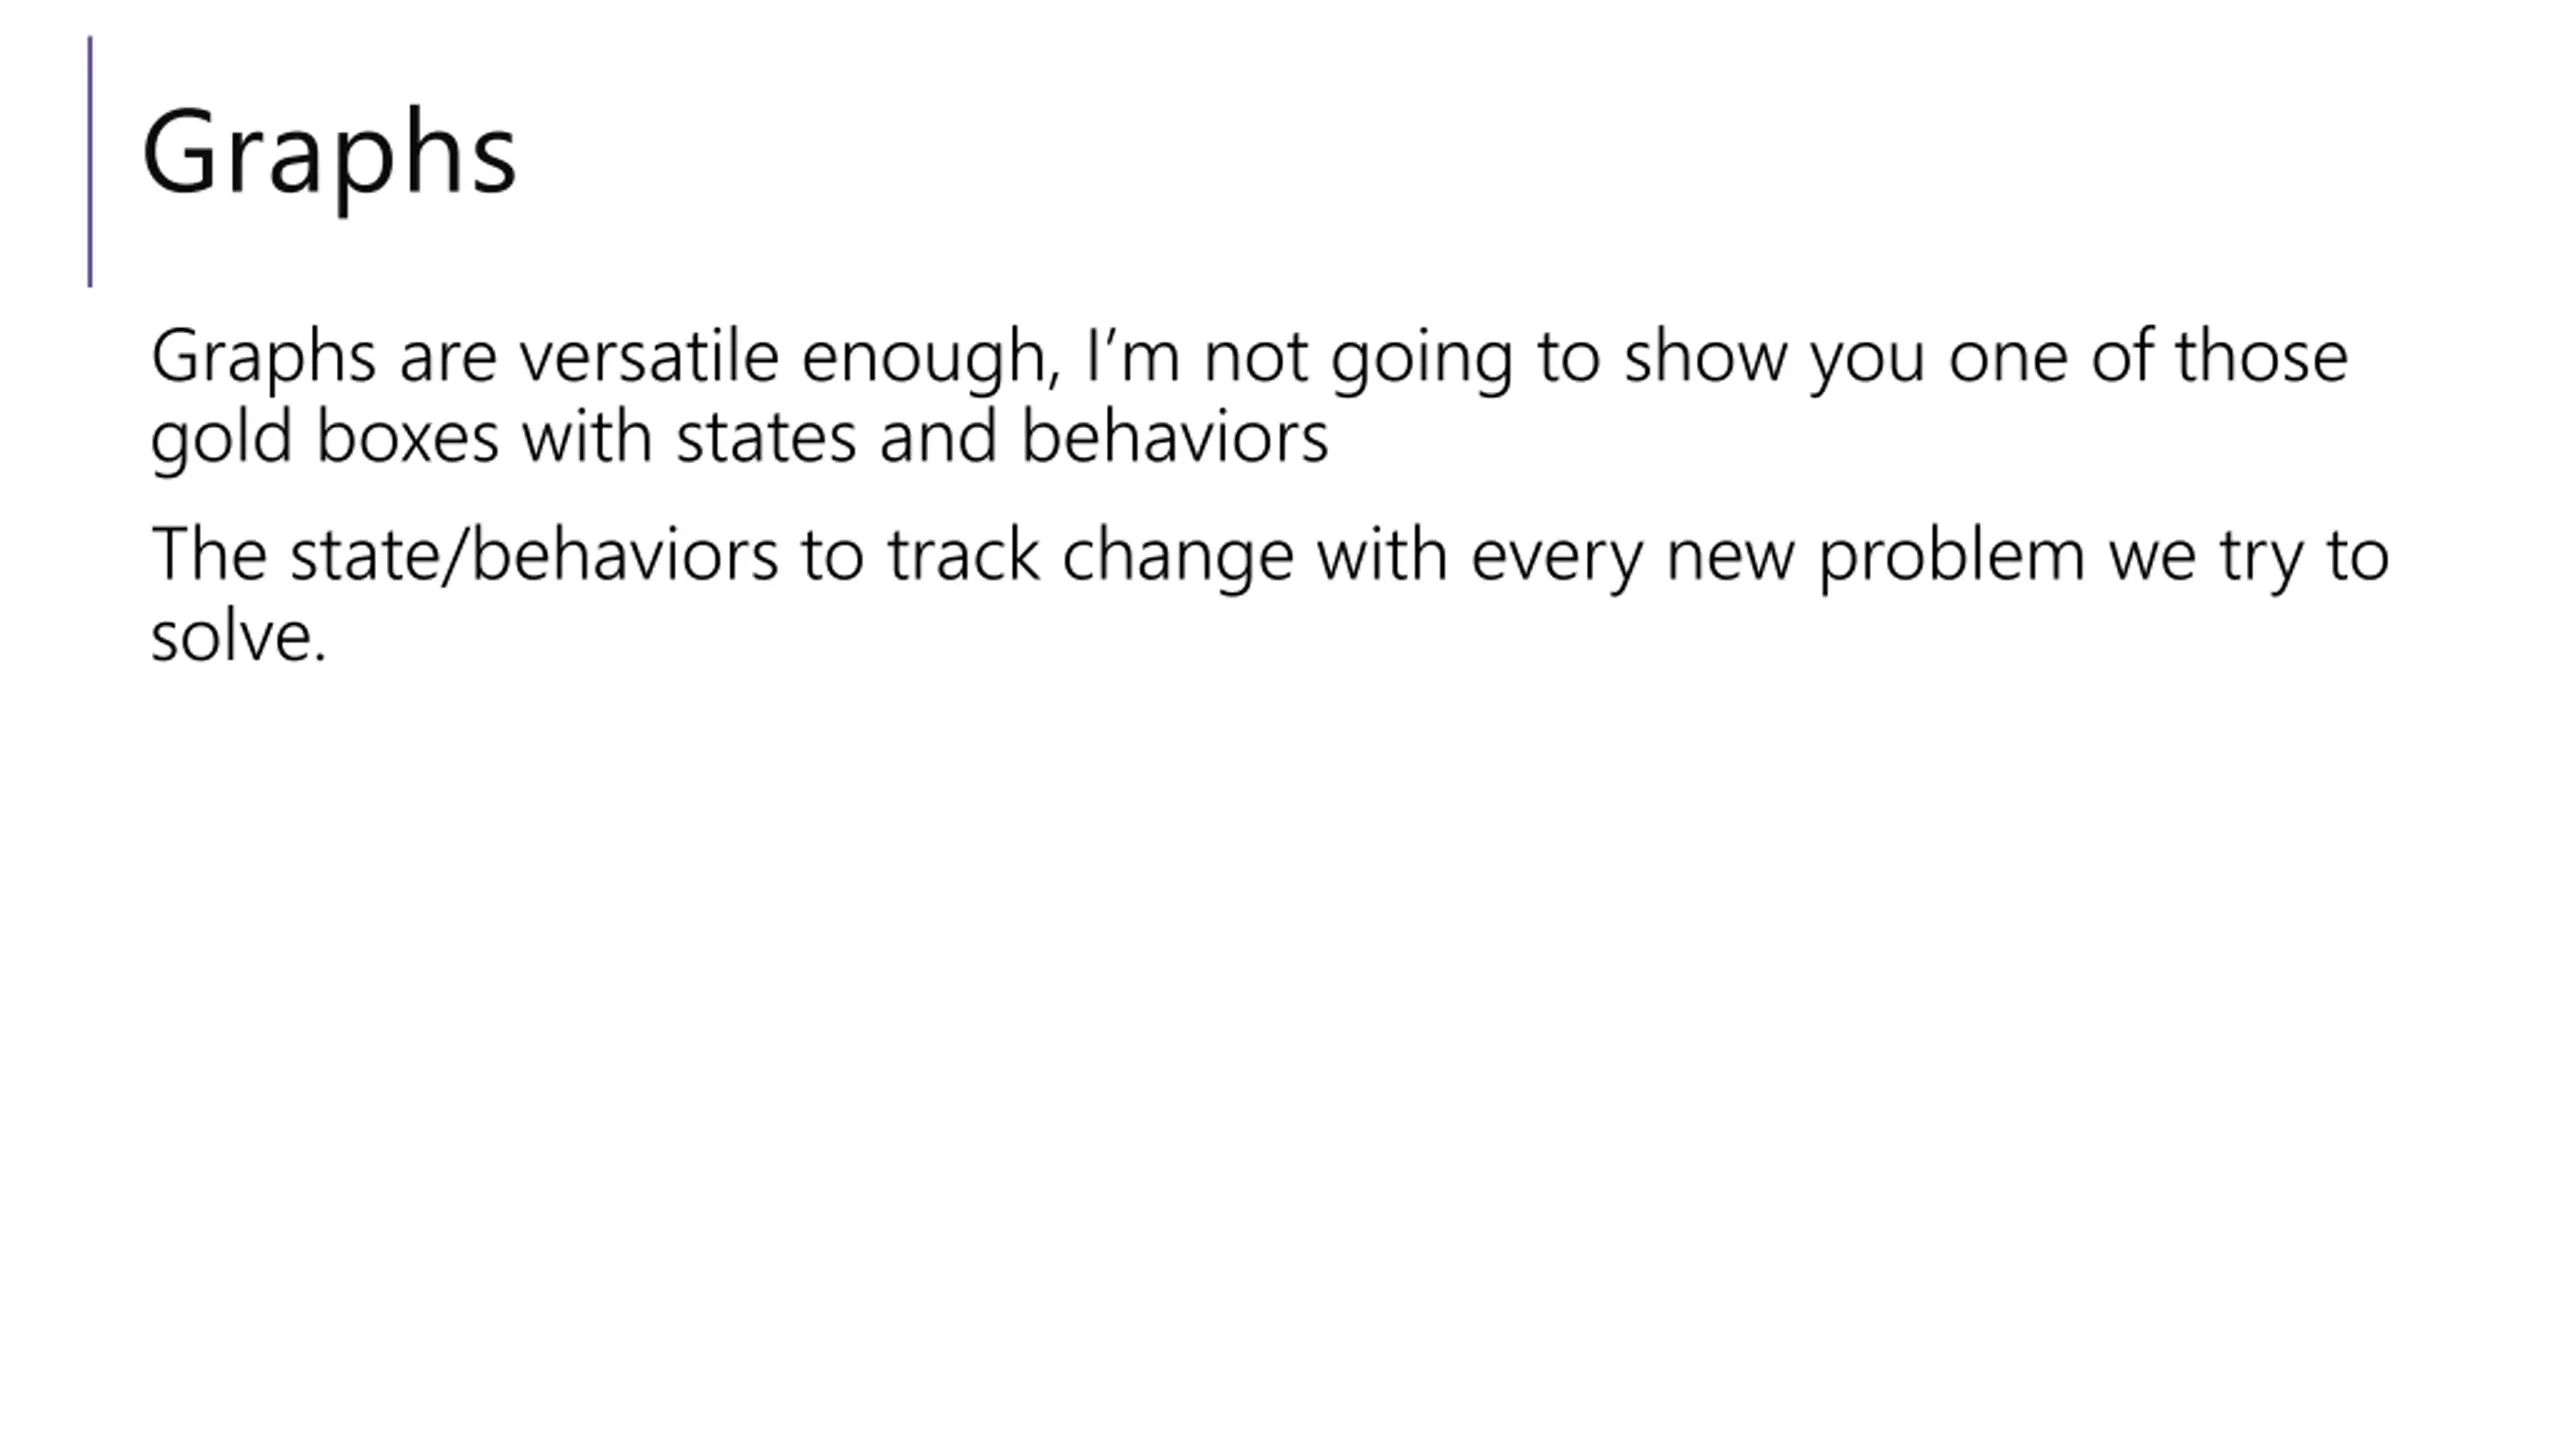The height and width of the screenshot is (1440, 2560).
Task: Click the word "those" ending the first line
Action: [x=2262, y=356]
